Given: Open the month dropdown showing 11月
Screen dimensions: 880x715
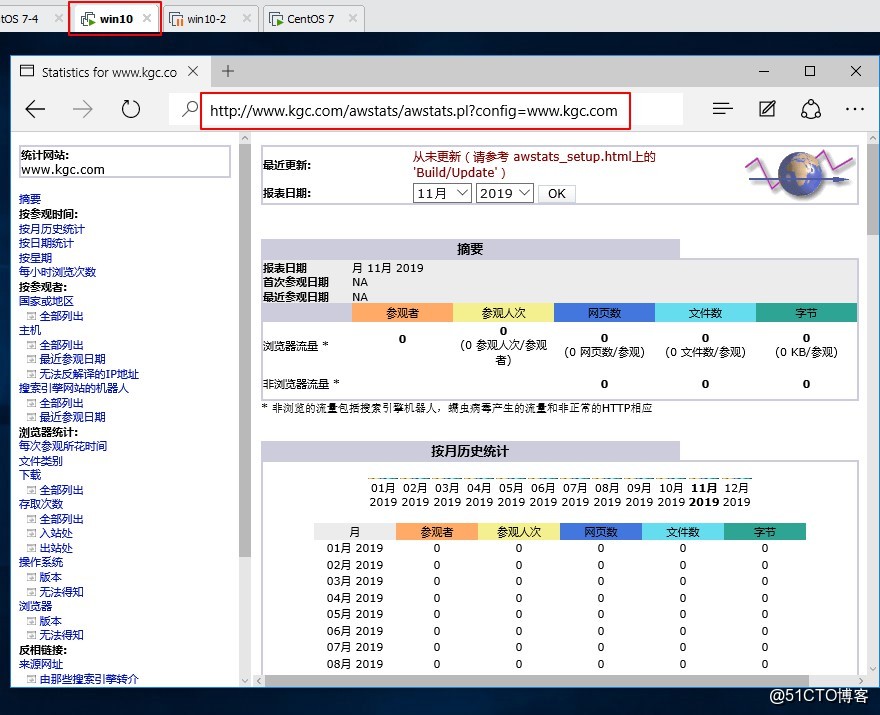Looking at the screenshot, I should [442, 193].
